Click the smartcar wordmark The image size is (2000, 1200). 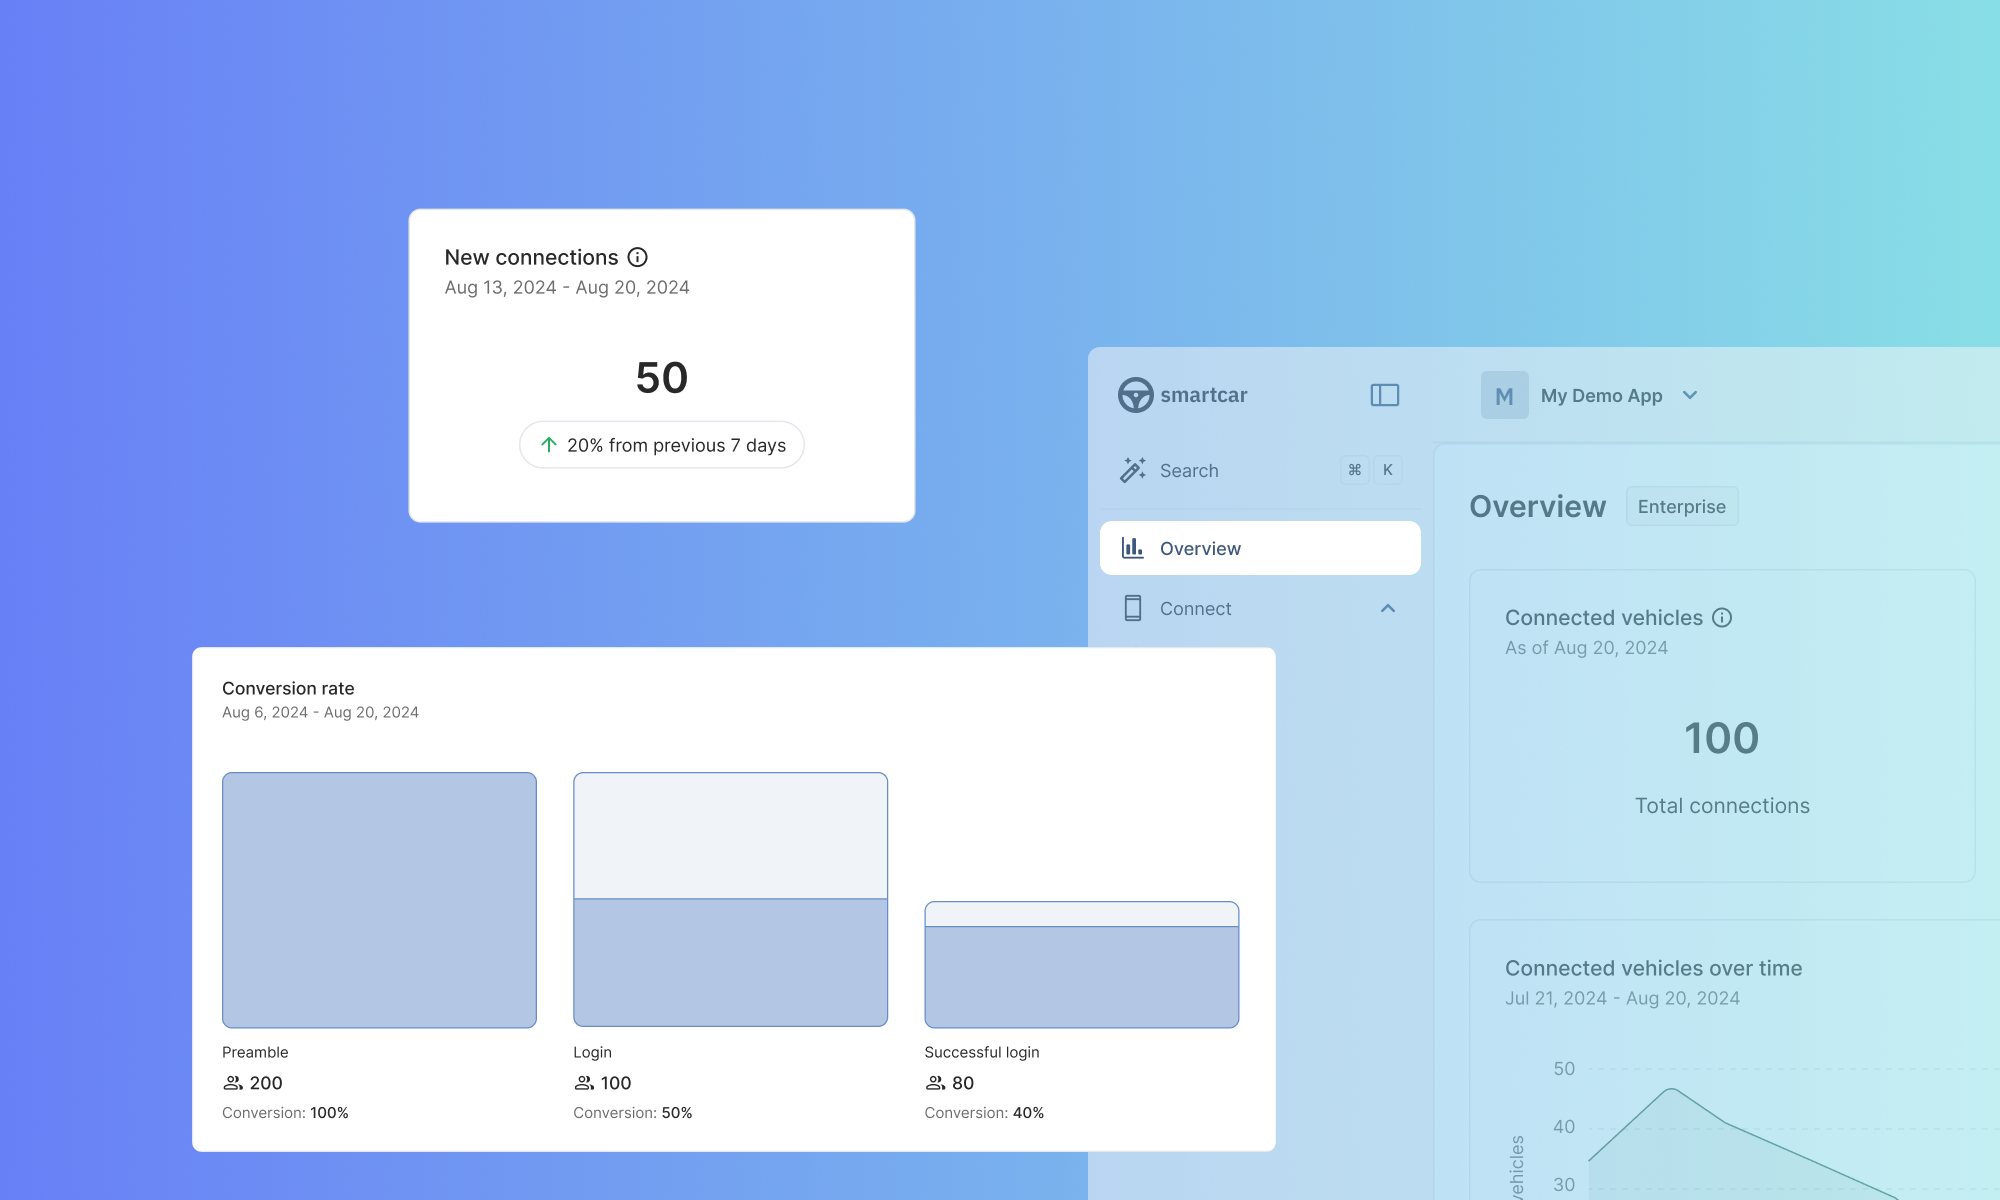(x=1204, y=395)
